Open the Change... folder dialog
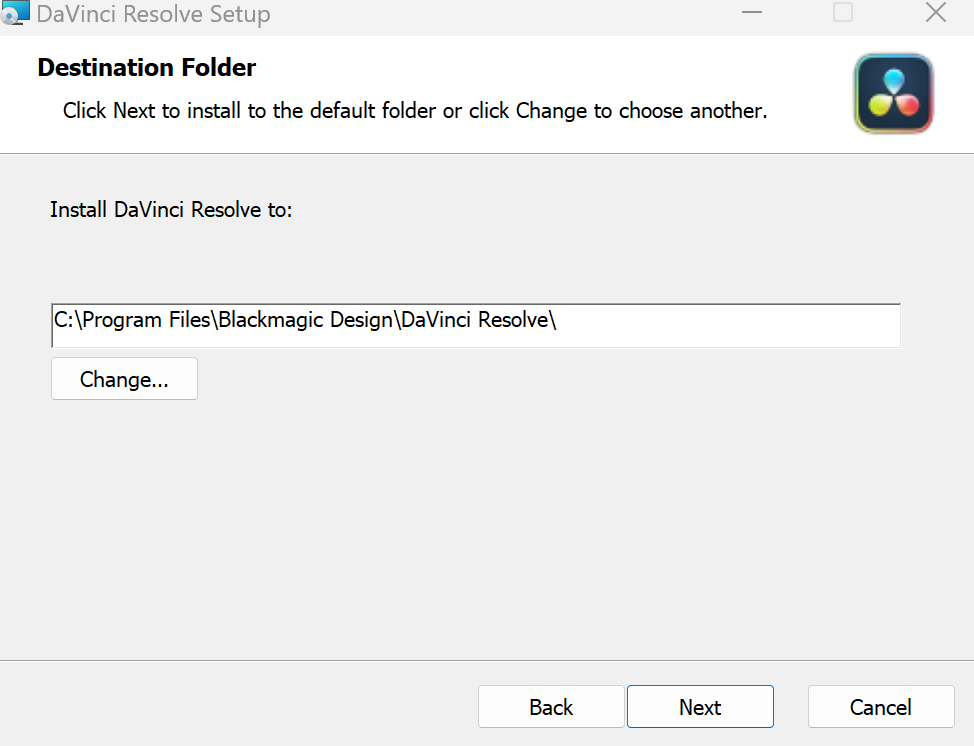Screen dimensions: 974x746 [124, 378]
